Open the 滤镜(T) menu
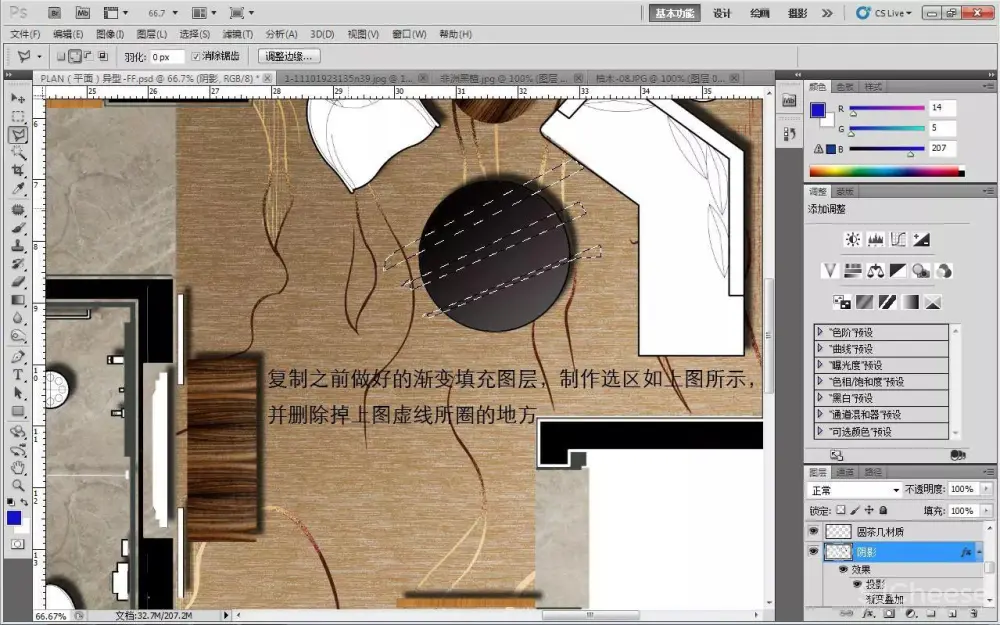This screenshot has height=625, width=1000. pos(234,34)
